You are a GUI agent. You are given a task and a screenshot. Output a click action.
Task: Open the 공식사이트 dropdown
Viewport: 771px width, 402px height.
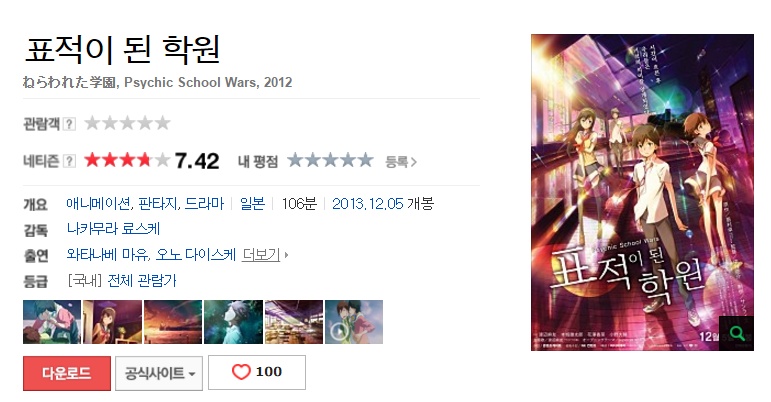(159, 373)
